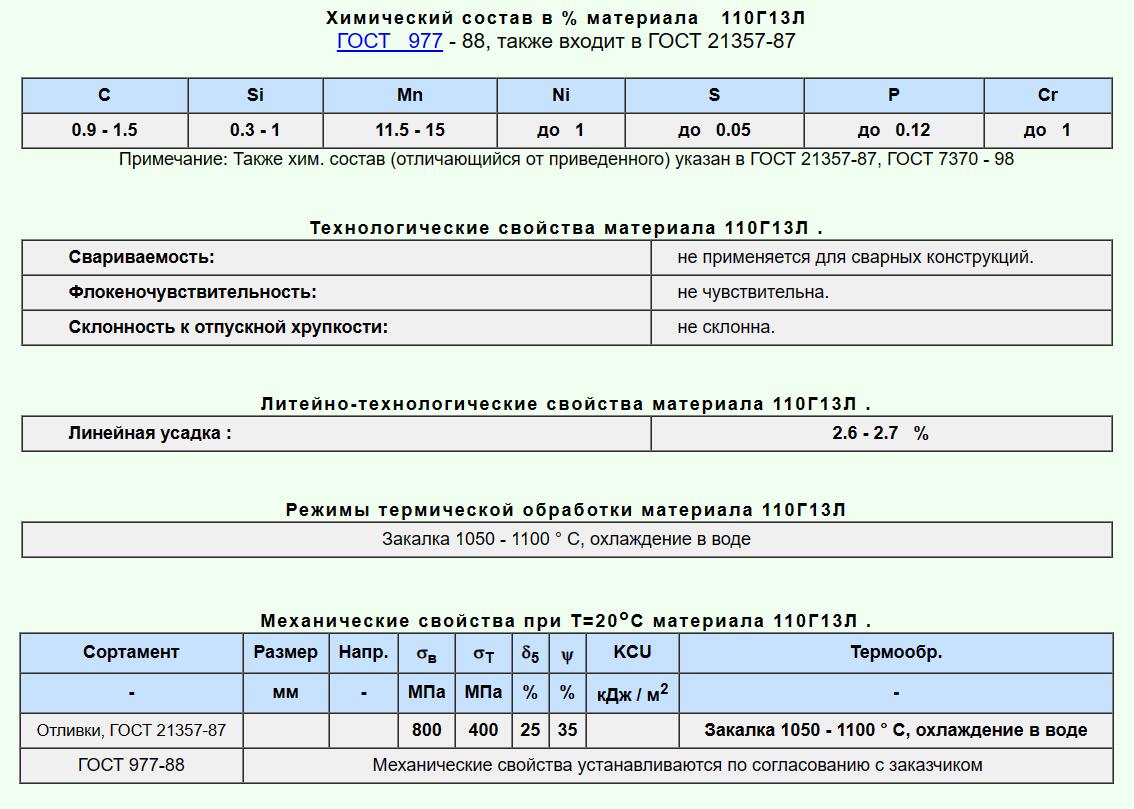Select the не применяется для сварных конструкций cell
The image size is (1134, 809).
[x=855, y=257]
